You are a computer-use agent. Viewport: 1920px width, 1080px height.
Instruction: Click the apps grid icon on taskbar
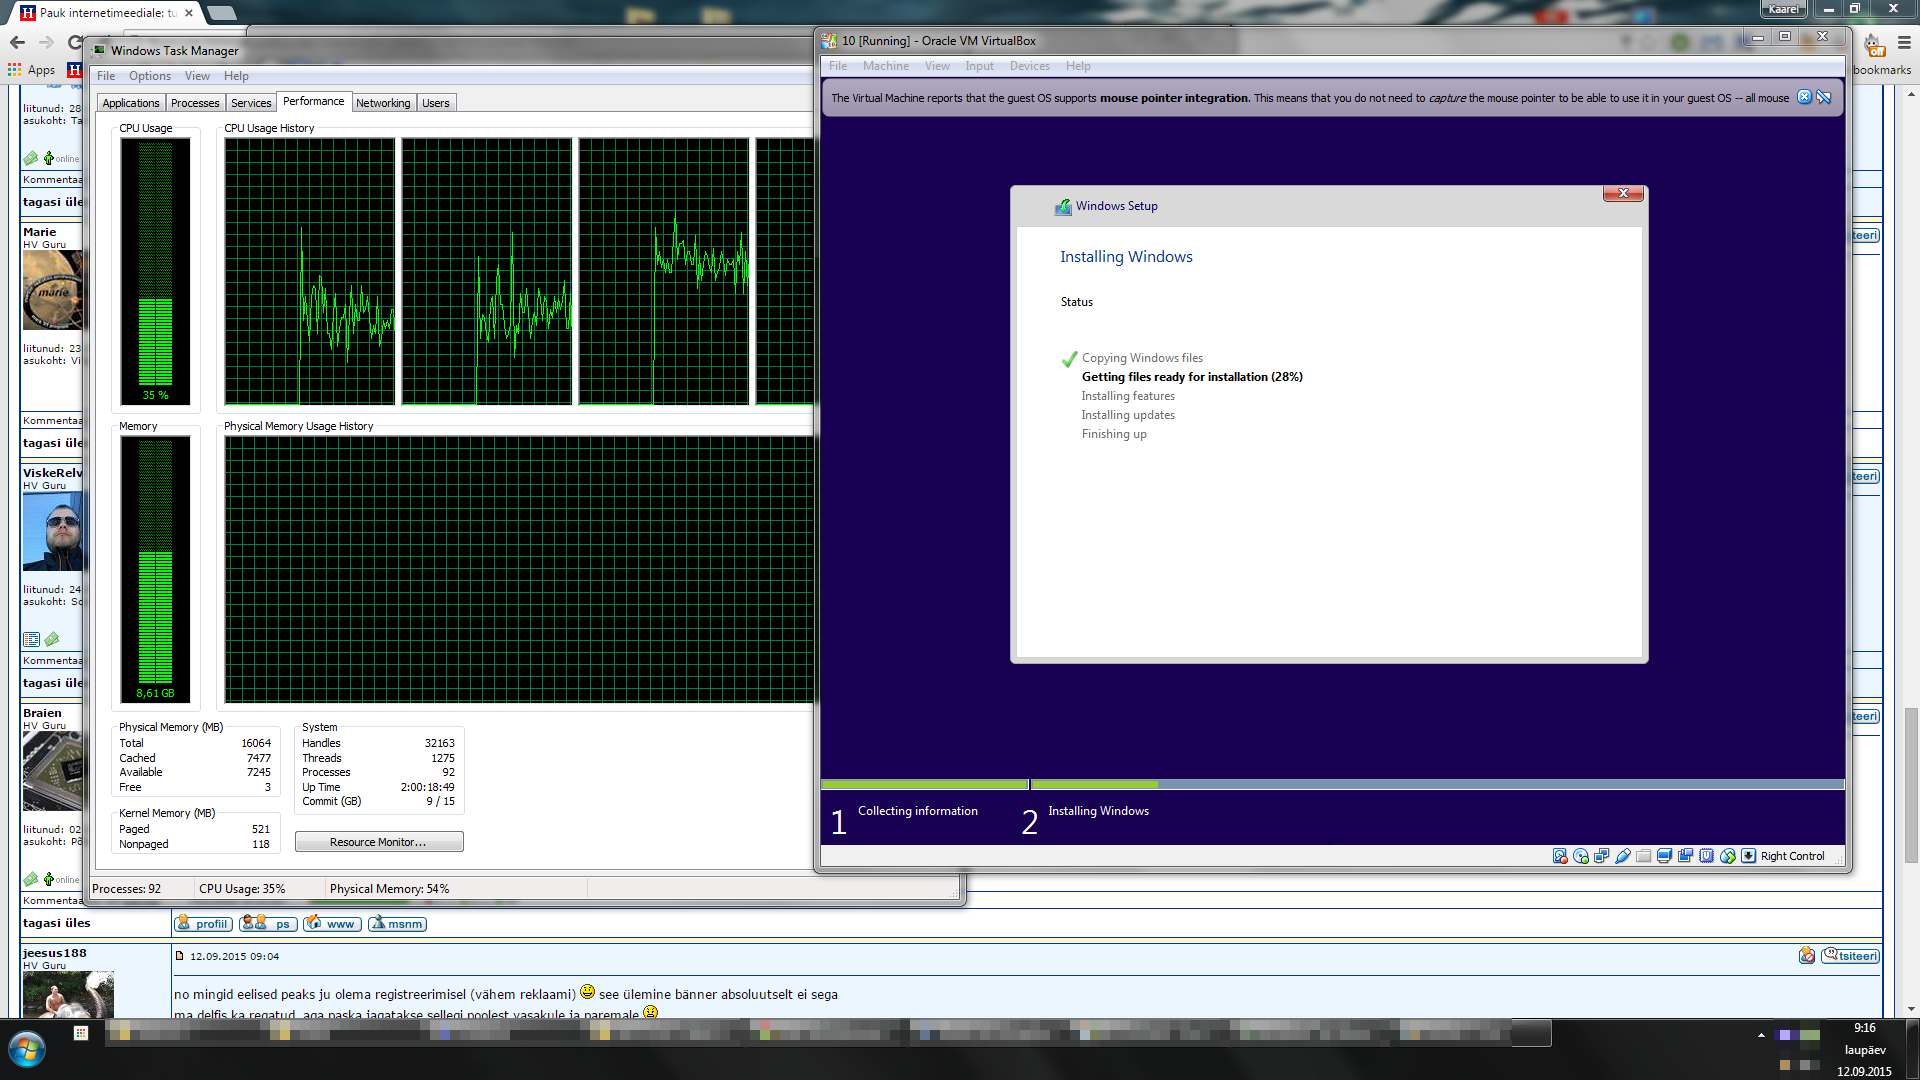[x=81, y=1033]
